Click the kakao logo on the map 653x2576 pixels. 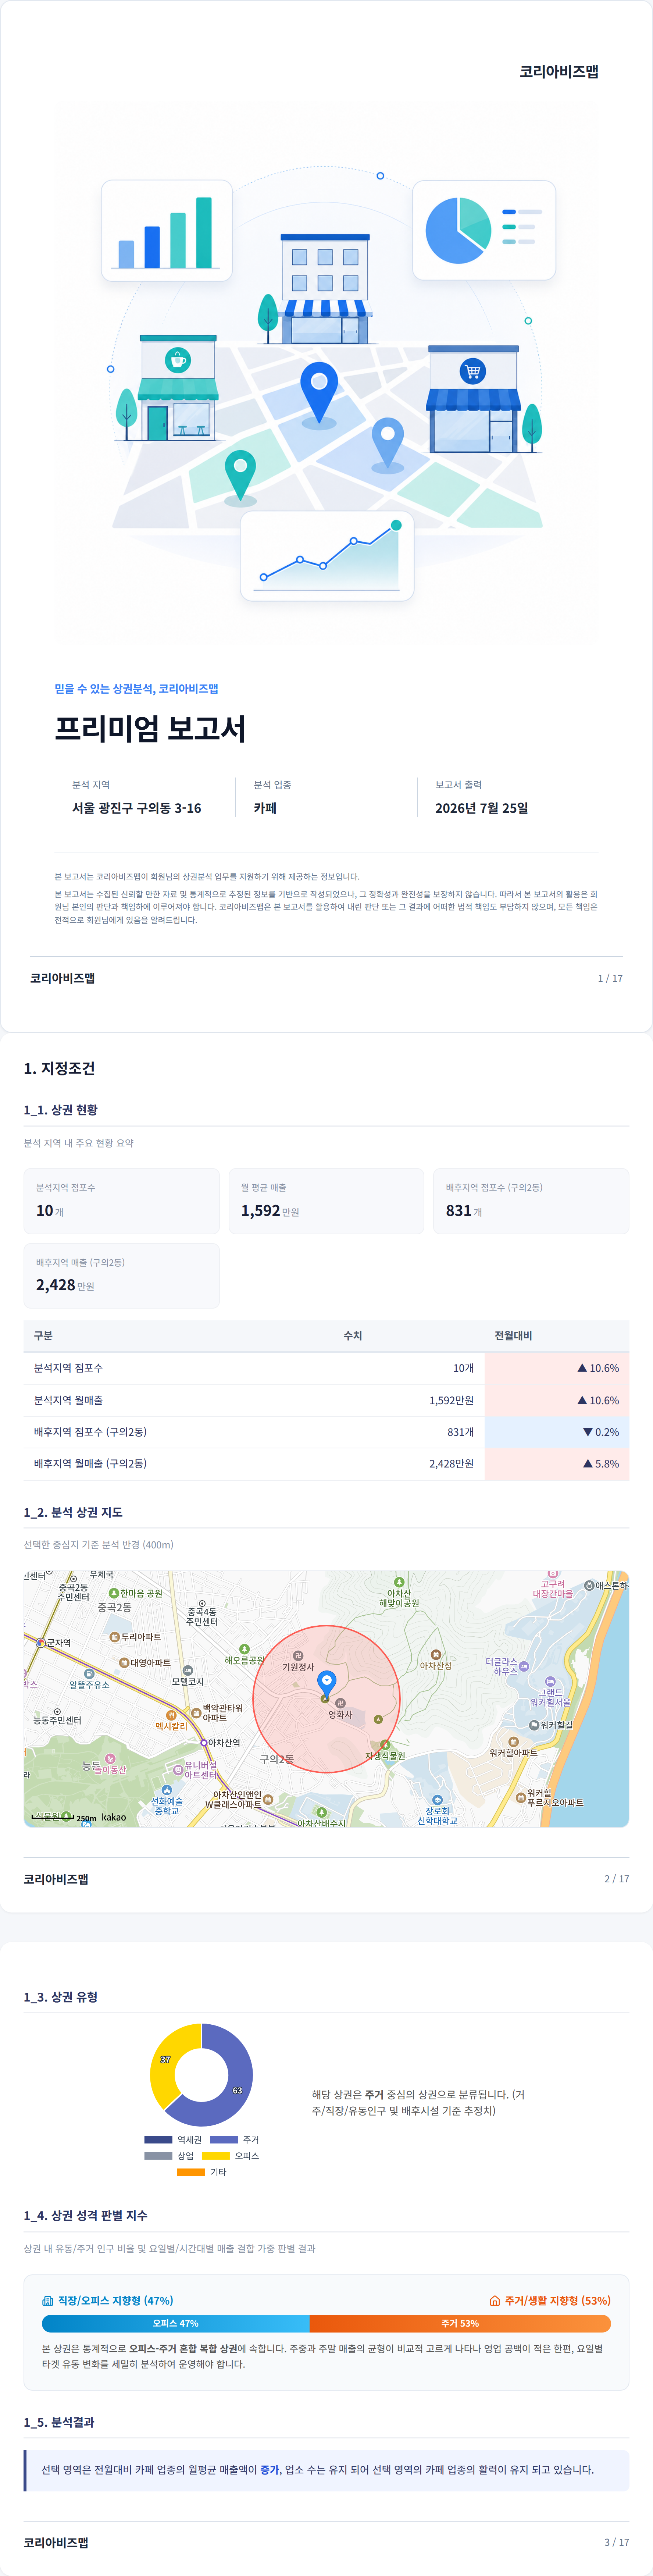(114, 1817)
